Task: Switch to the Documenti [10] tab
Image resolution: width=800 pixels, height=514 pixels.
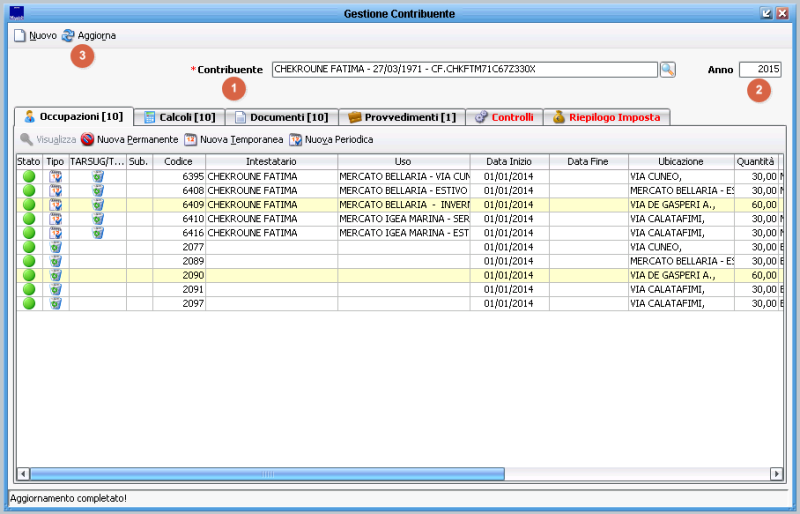Action: [x=280, y=117]
